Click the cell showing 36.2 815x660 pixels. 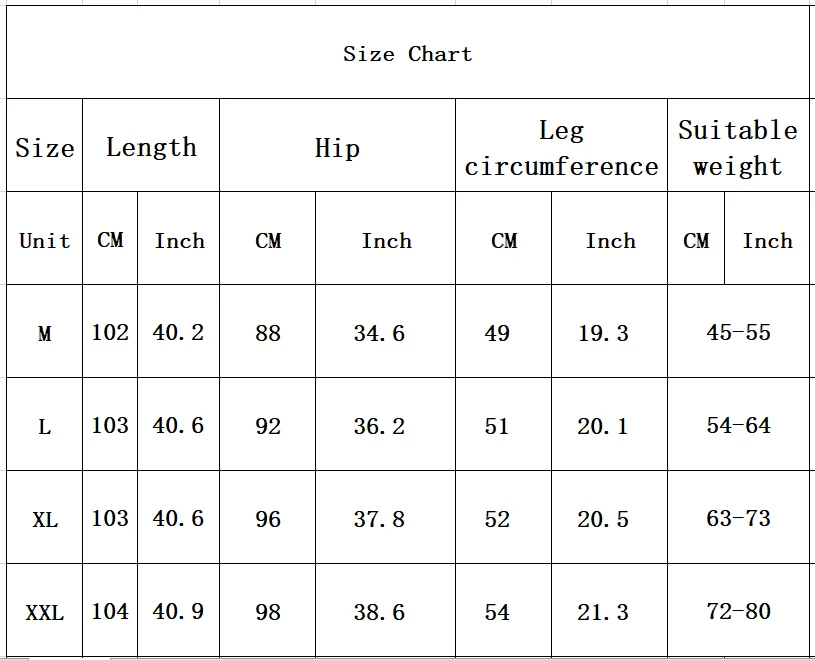pos(385,424)
